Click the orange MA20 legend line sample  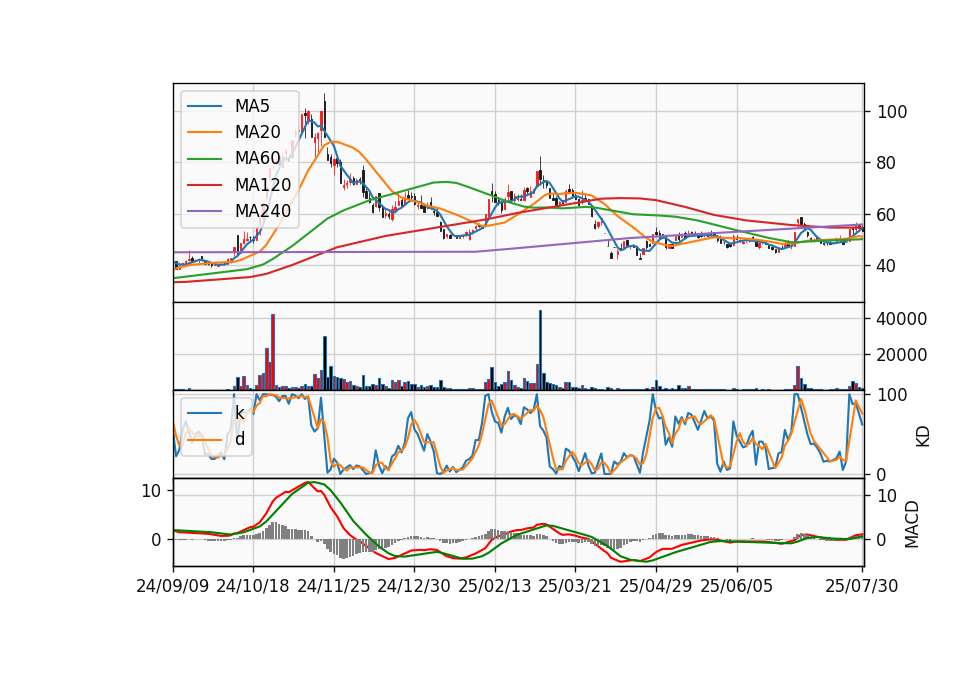click(204, 132)
